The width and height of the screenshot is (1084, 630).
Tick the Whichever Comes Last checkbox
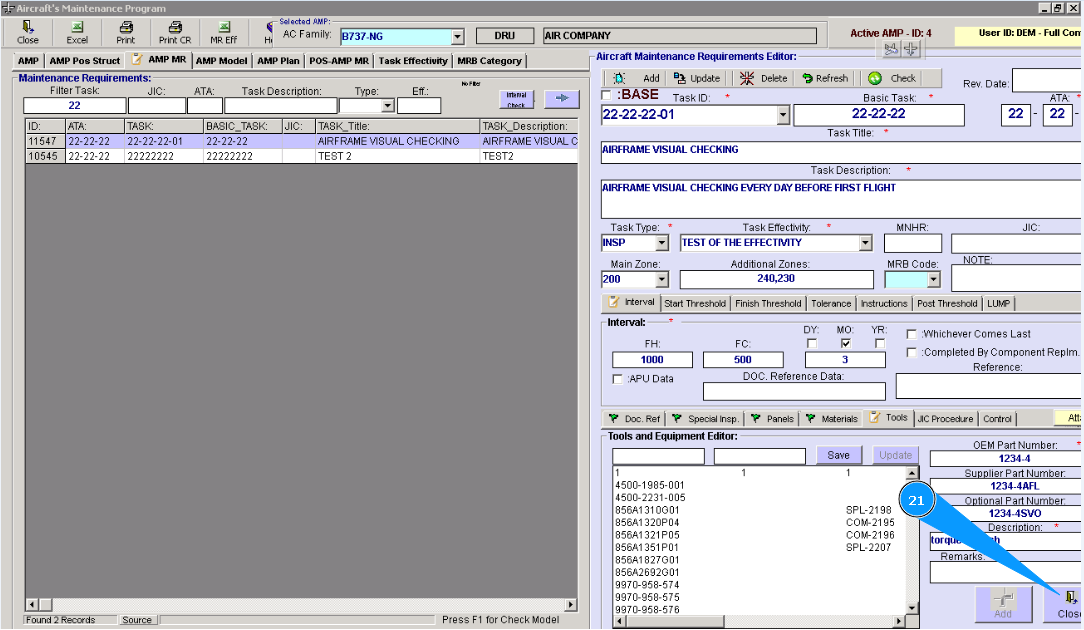click(912, 334)
